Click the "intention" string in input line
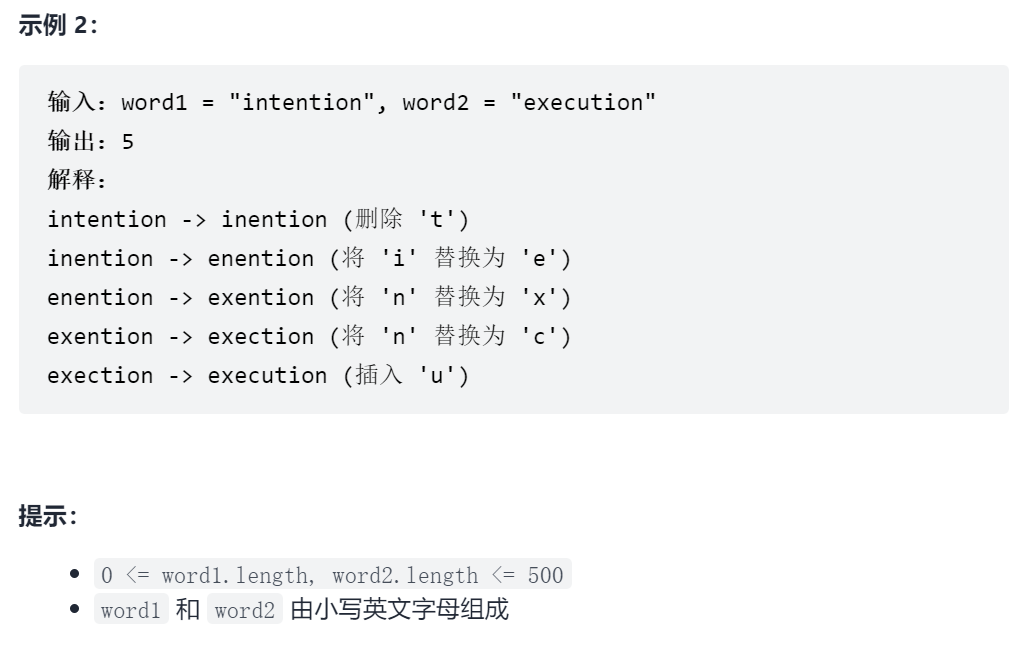 [x=302, y=102]
